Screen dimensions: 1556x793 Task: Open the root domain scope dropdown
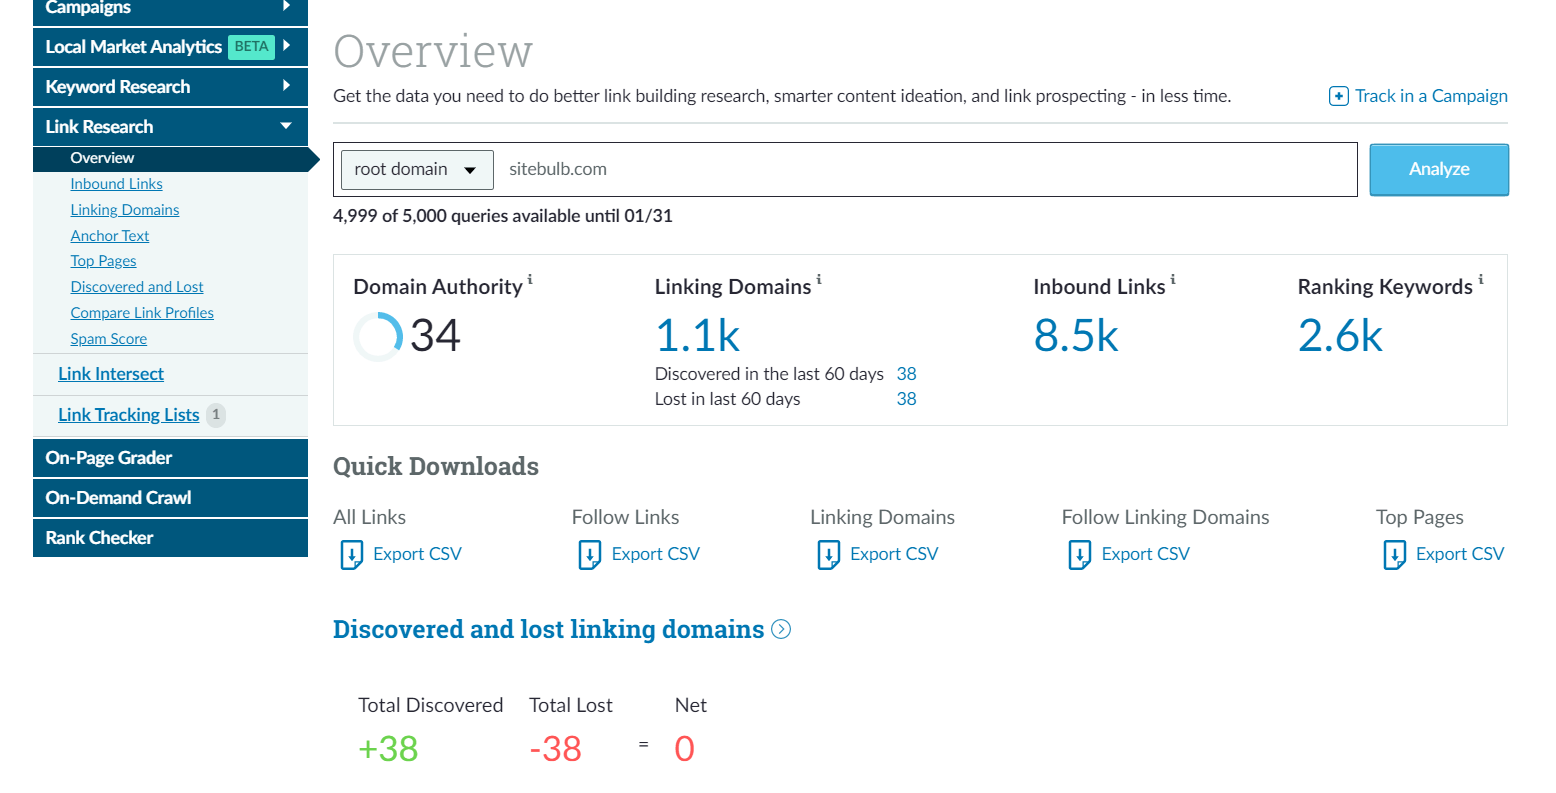coord(417,169)
